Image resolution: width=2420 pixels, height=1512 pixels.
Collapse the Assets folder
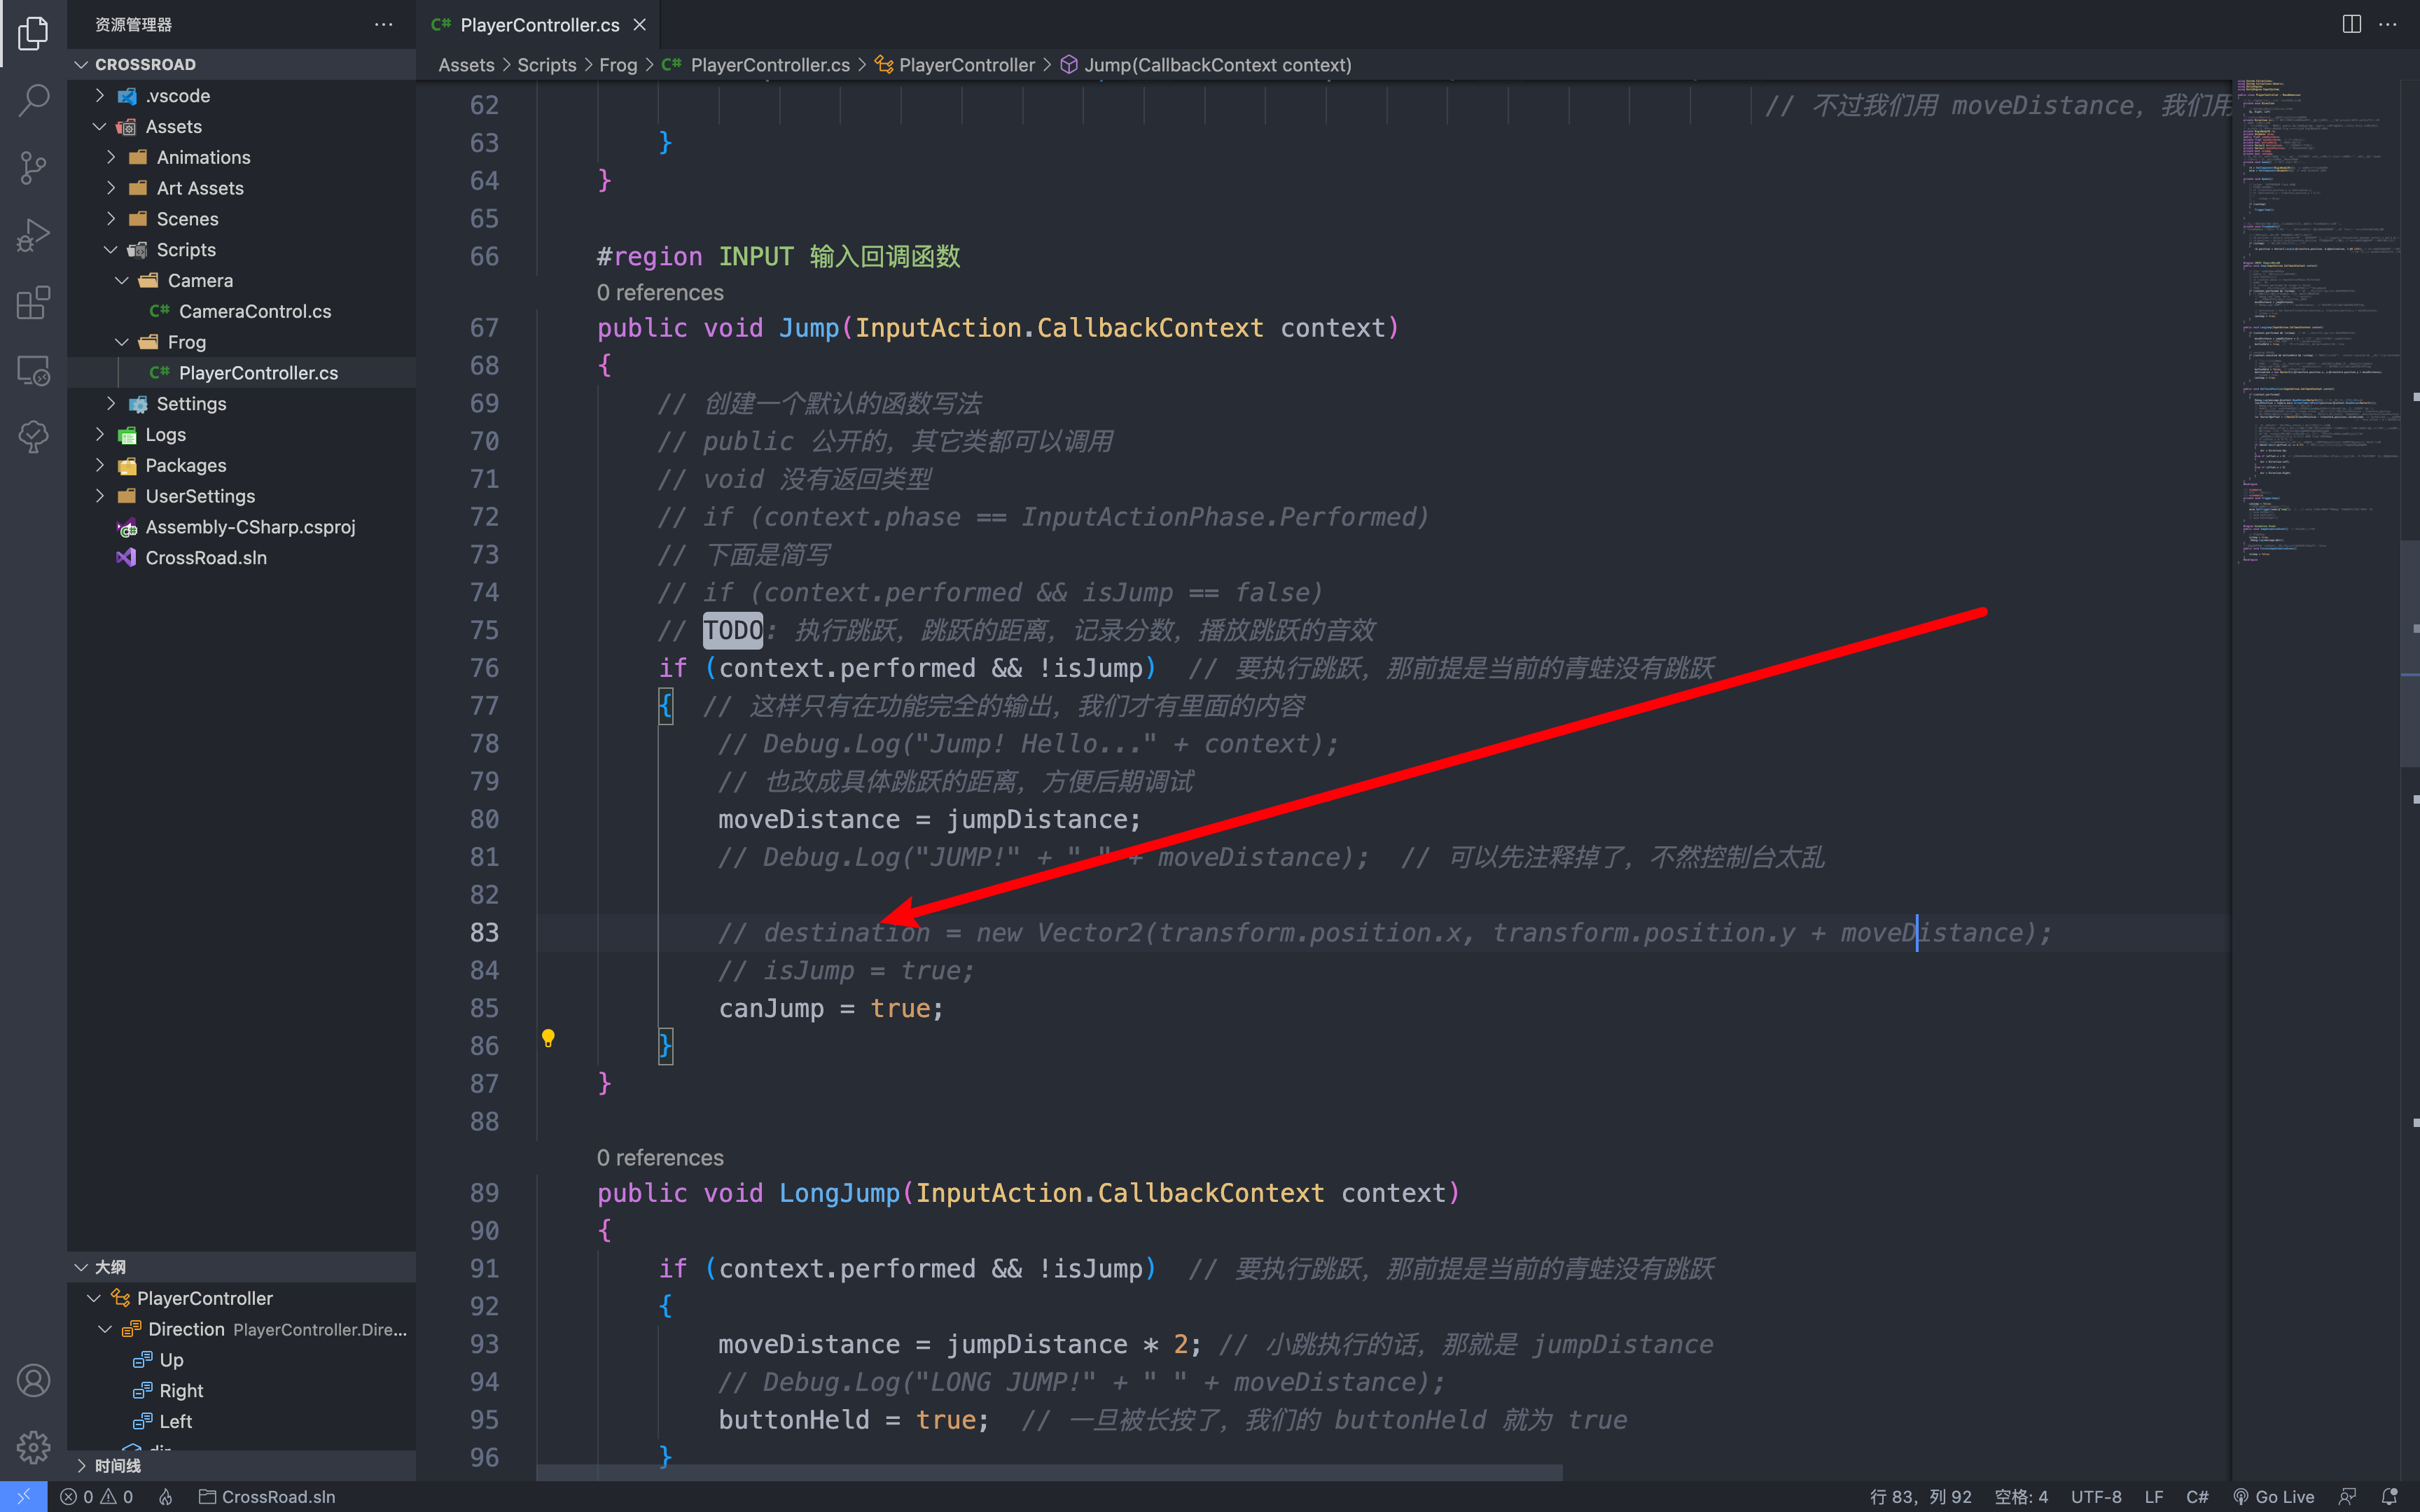[241, 127]
